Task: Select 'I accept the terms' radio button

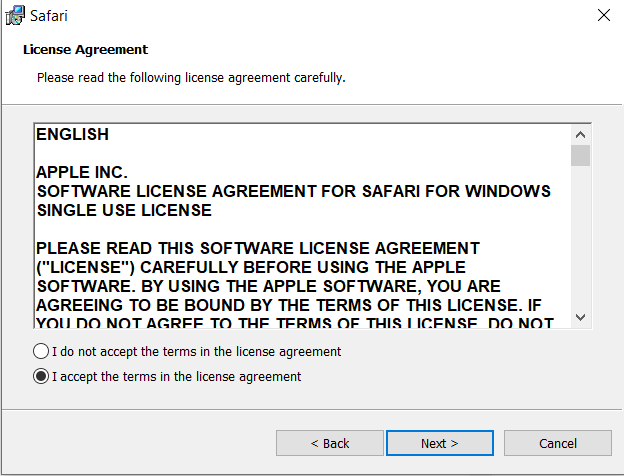Action: (41, 376)
